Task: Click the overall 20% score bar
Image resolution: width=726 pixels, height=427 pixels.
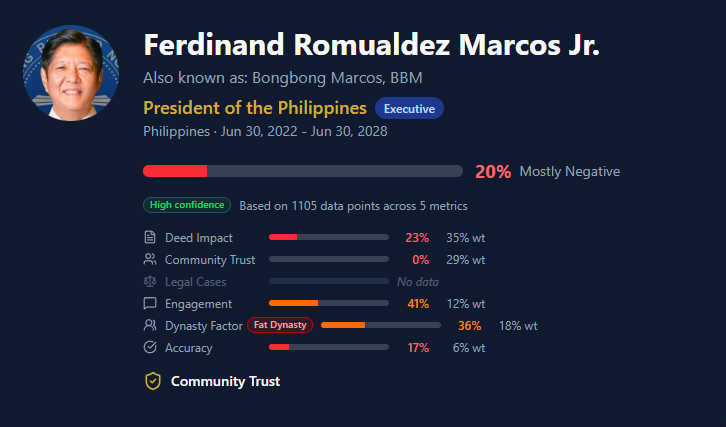Action: [303, 171]
